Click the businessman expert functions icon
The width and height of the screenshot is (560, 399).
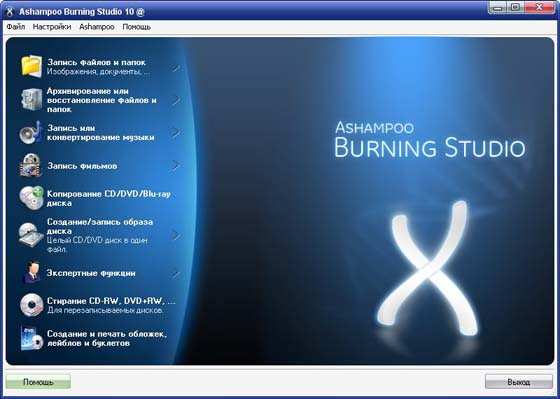click(31, 272)
